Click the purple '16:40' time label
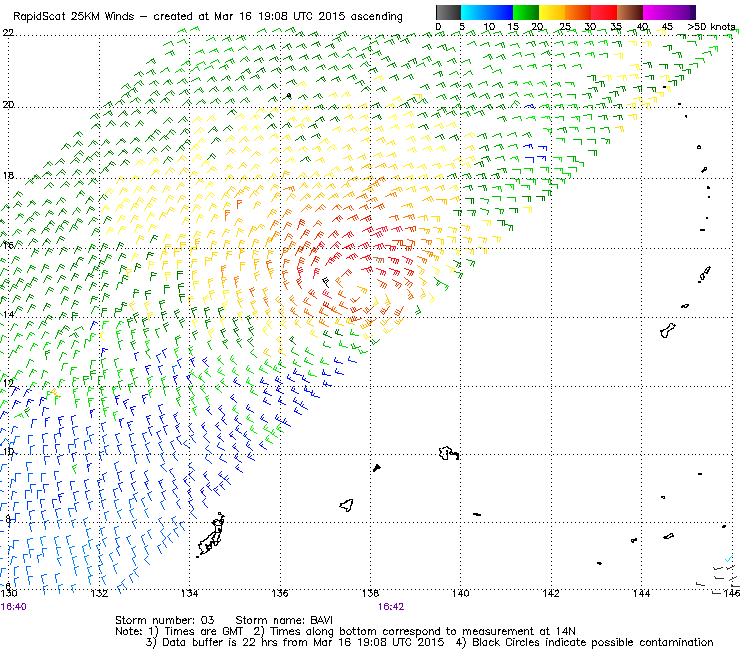The height and width of the screenshot is (650, 740). pyautogui.click(x=13, y=607)
